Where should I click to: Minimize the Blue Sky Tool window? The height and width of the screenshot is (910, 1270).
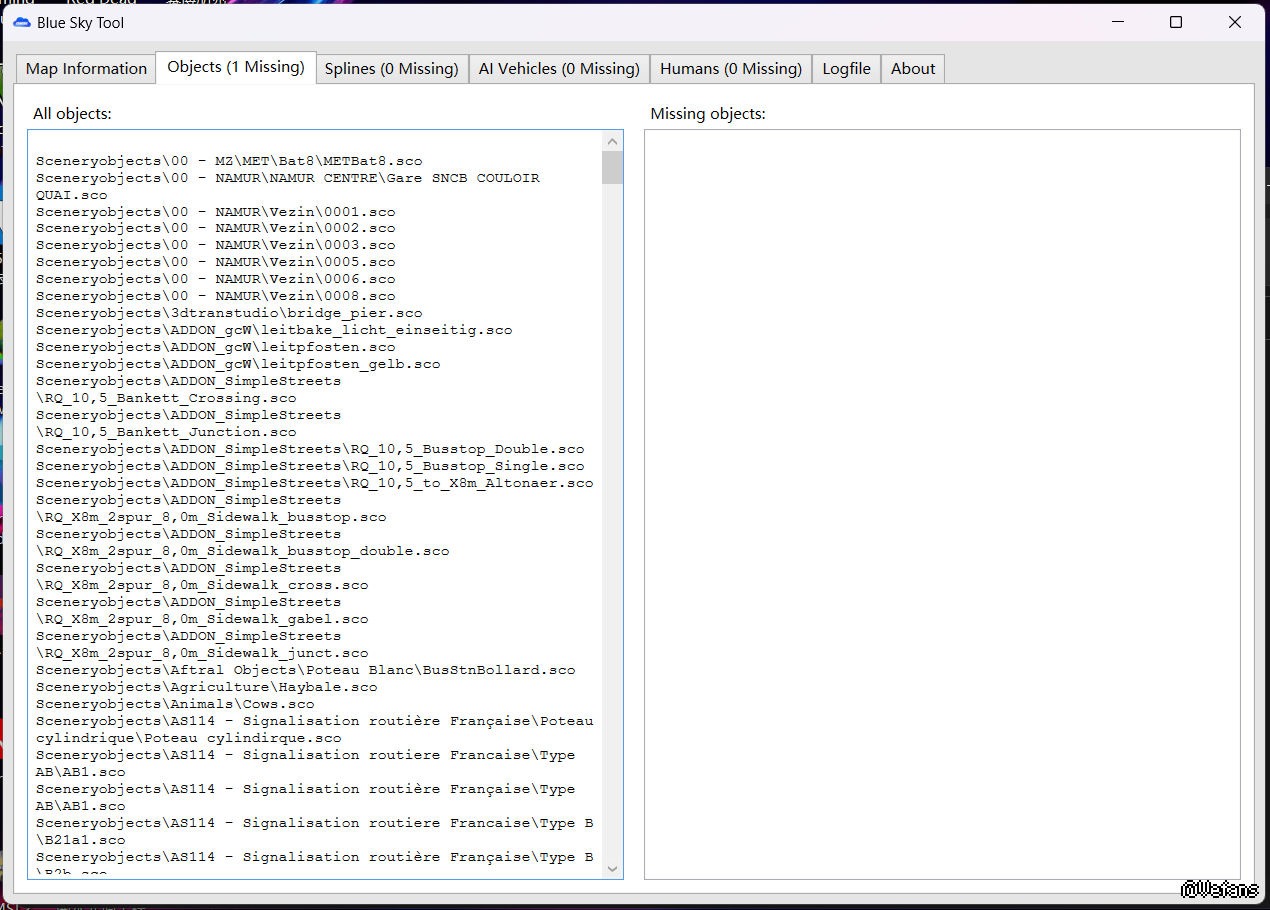pos(1117,22)
